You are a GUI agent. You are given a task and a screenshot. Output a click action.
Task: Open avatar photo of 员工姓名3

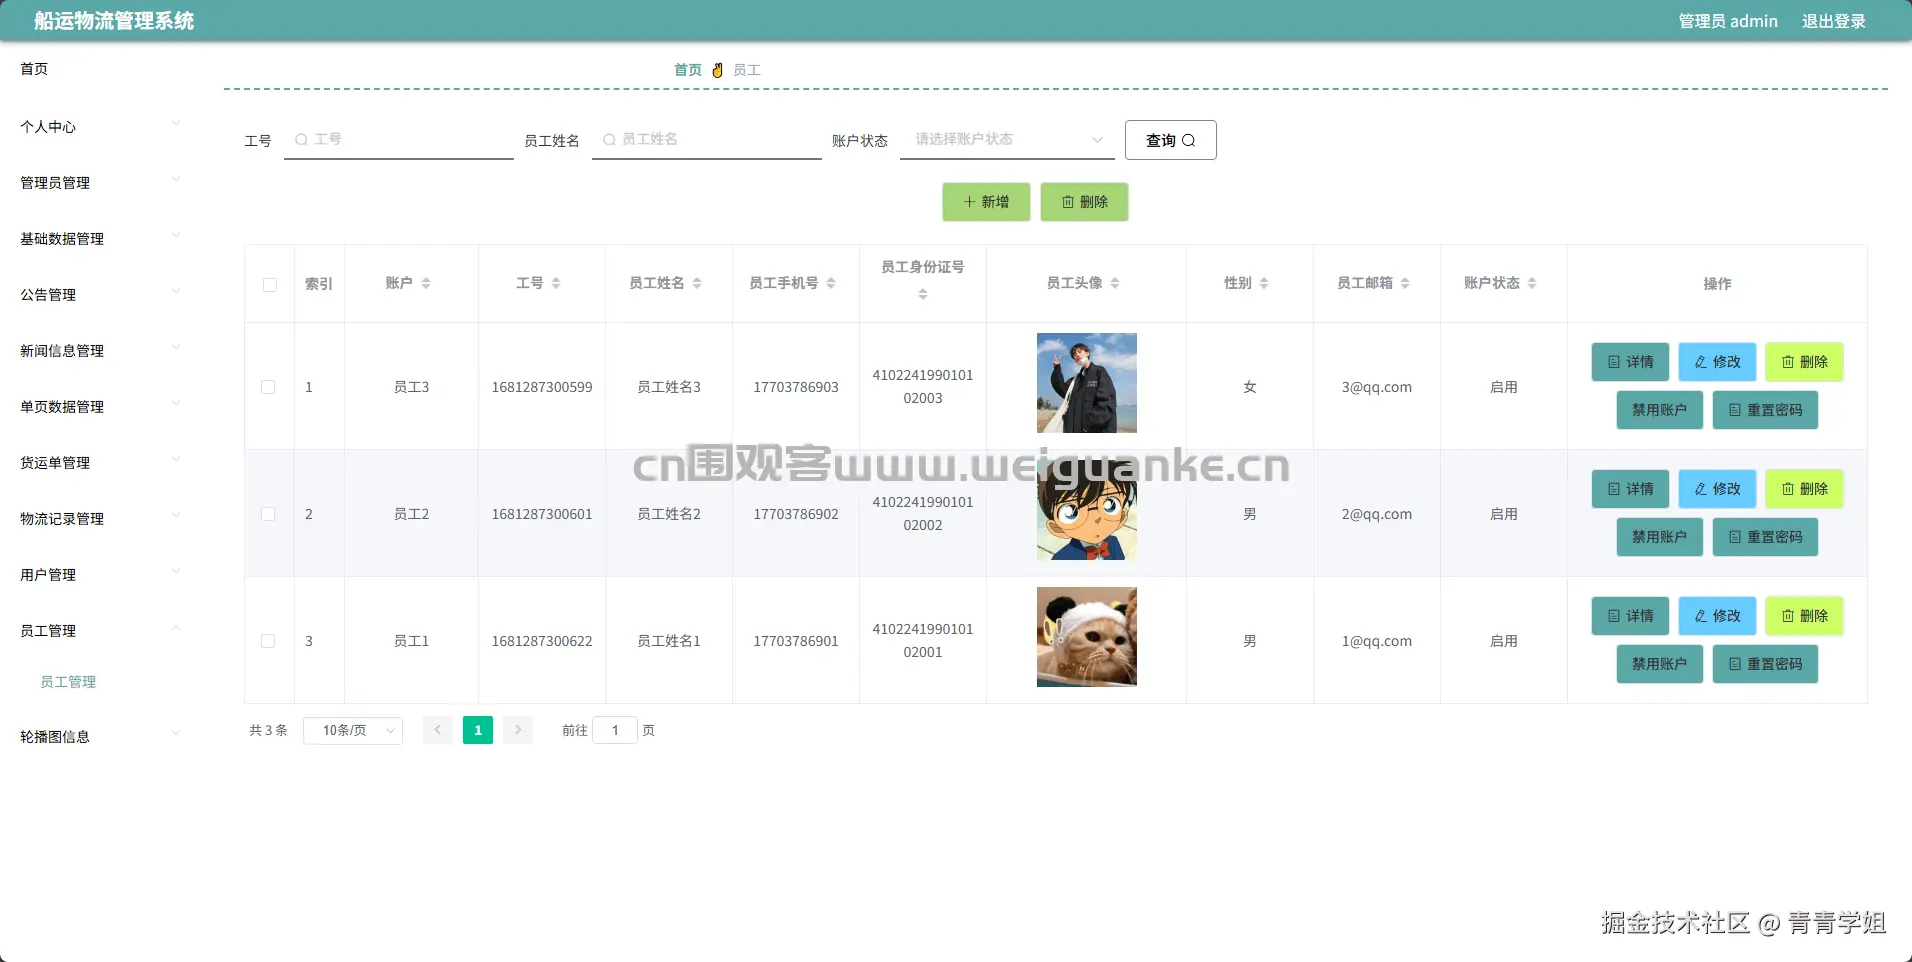[x=1087, y=383]
